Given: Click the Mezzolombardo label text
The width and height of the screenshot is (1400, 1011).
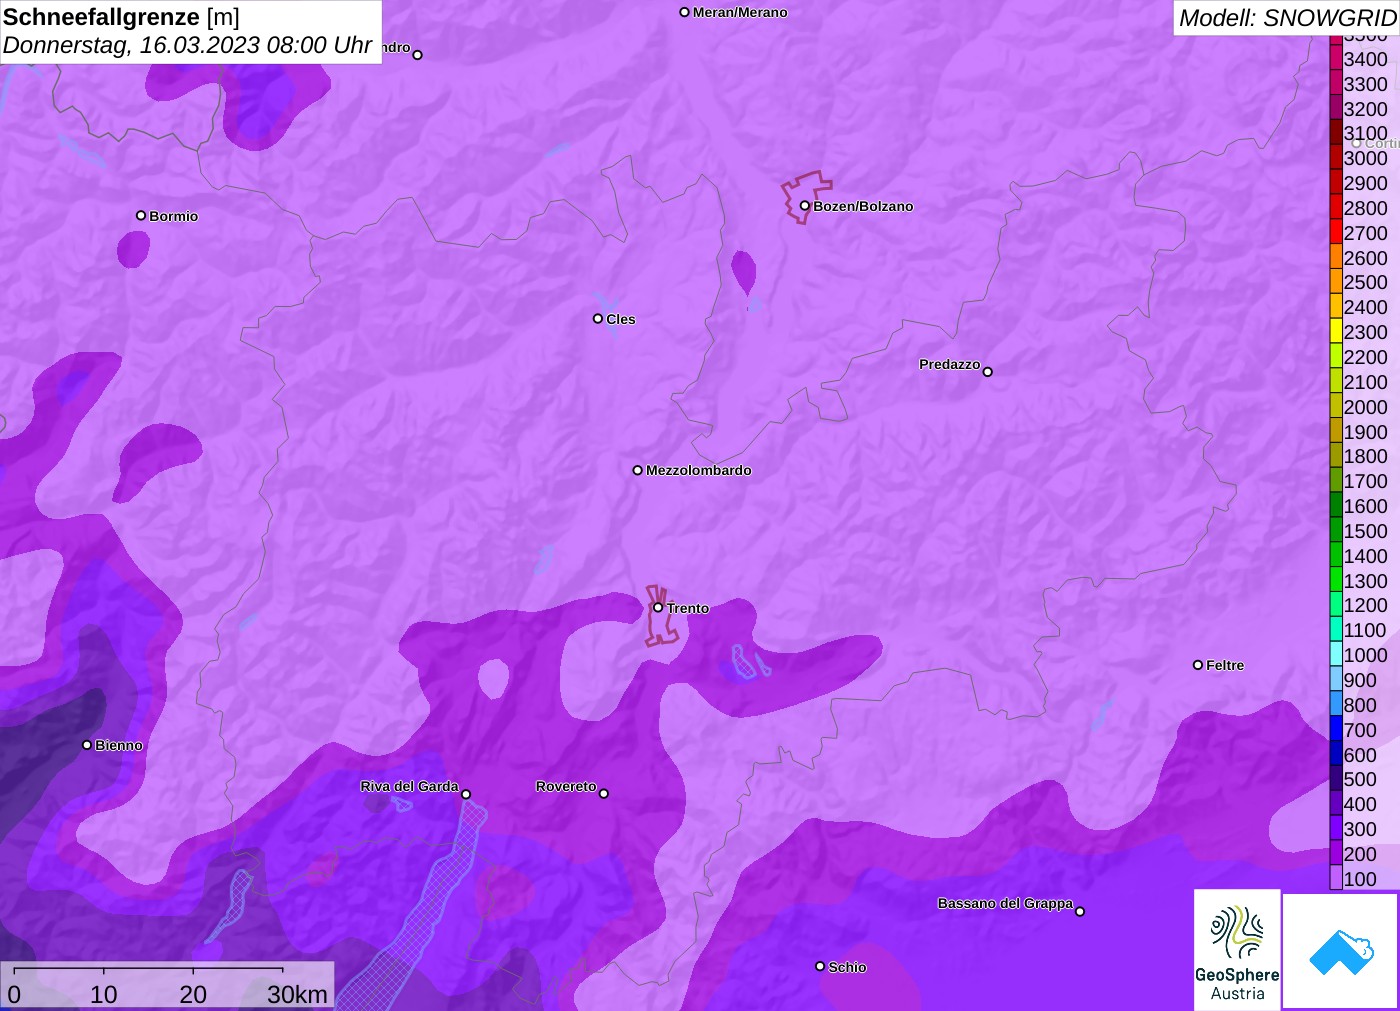Looking at the screenshot, I should [x=699, y=470].
